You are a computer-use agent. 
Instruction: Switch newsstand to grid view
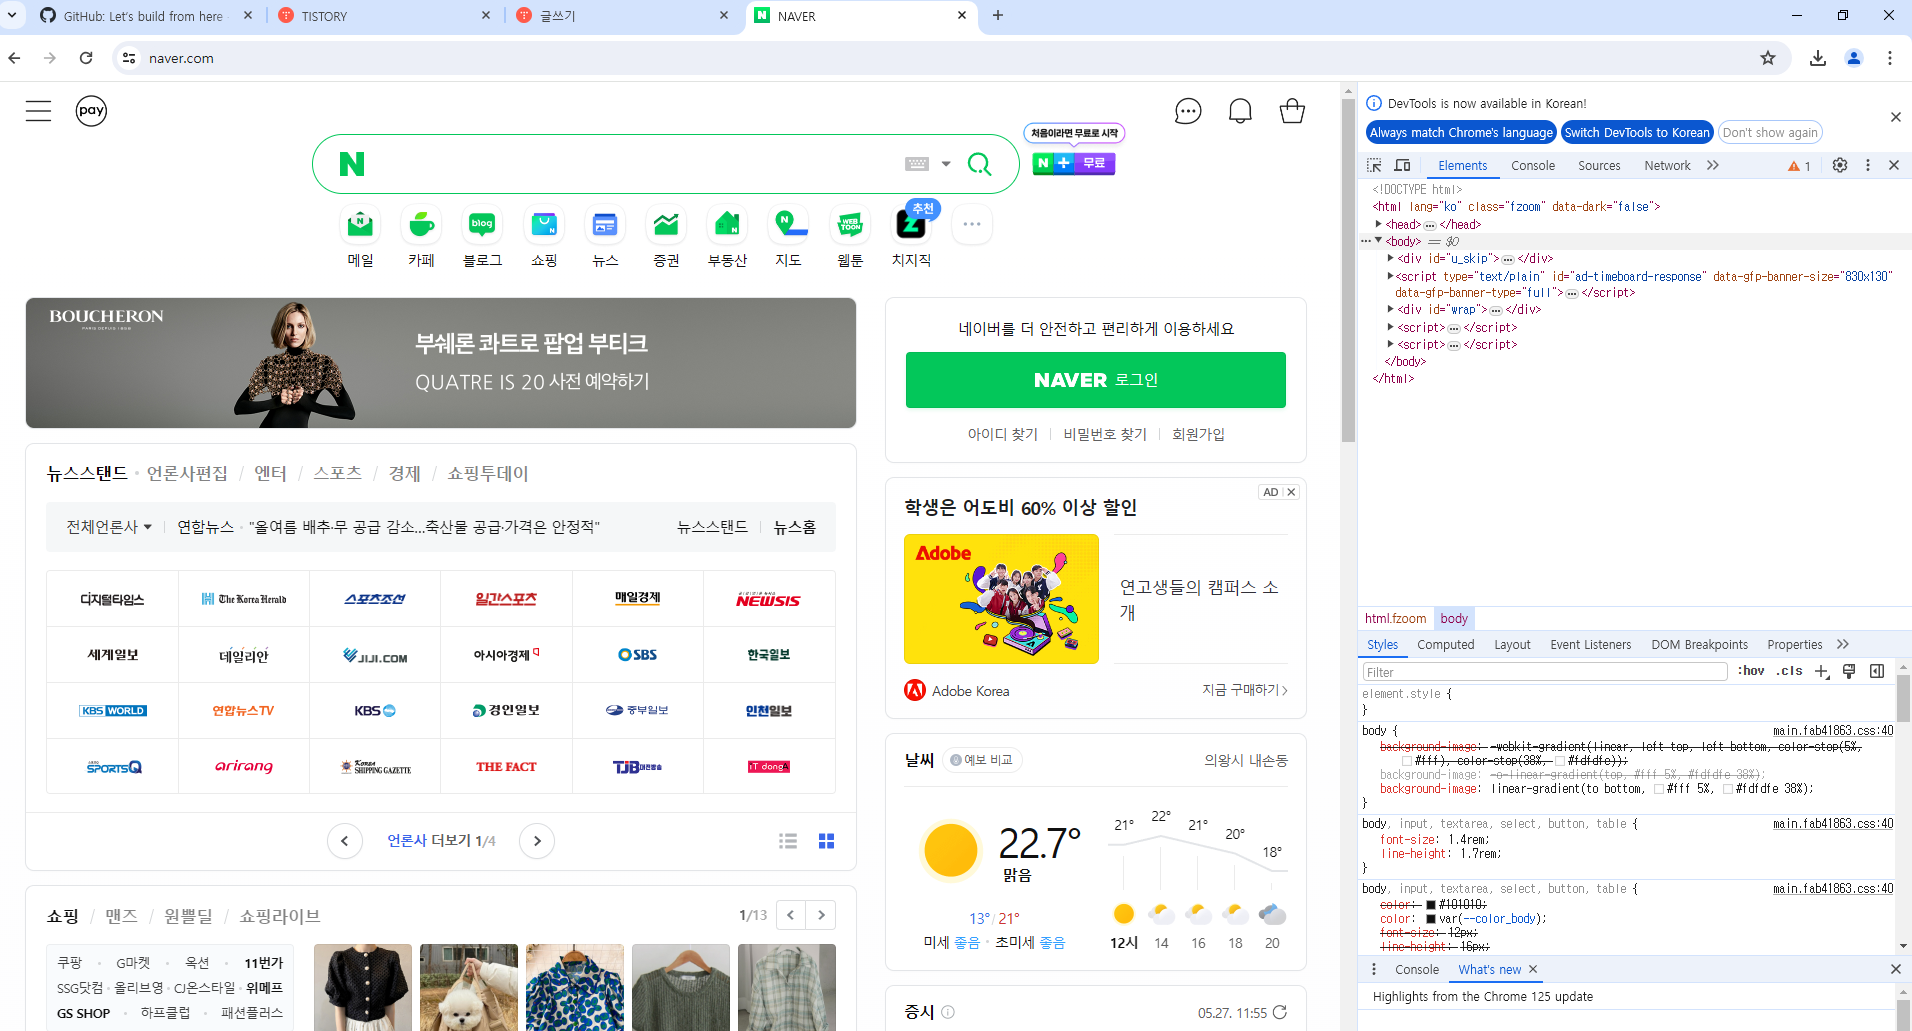(x=826, y=841)
